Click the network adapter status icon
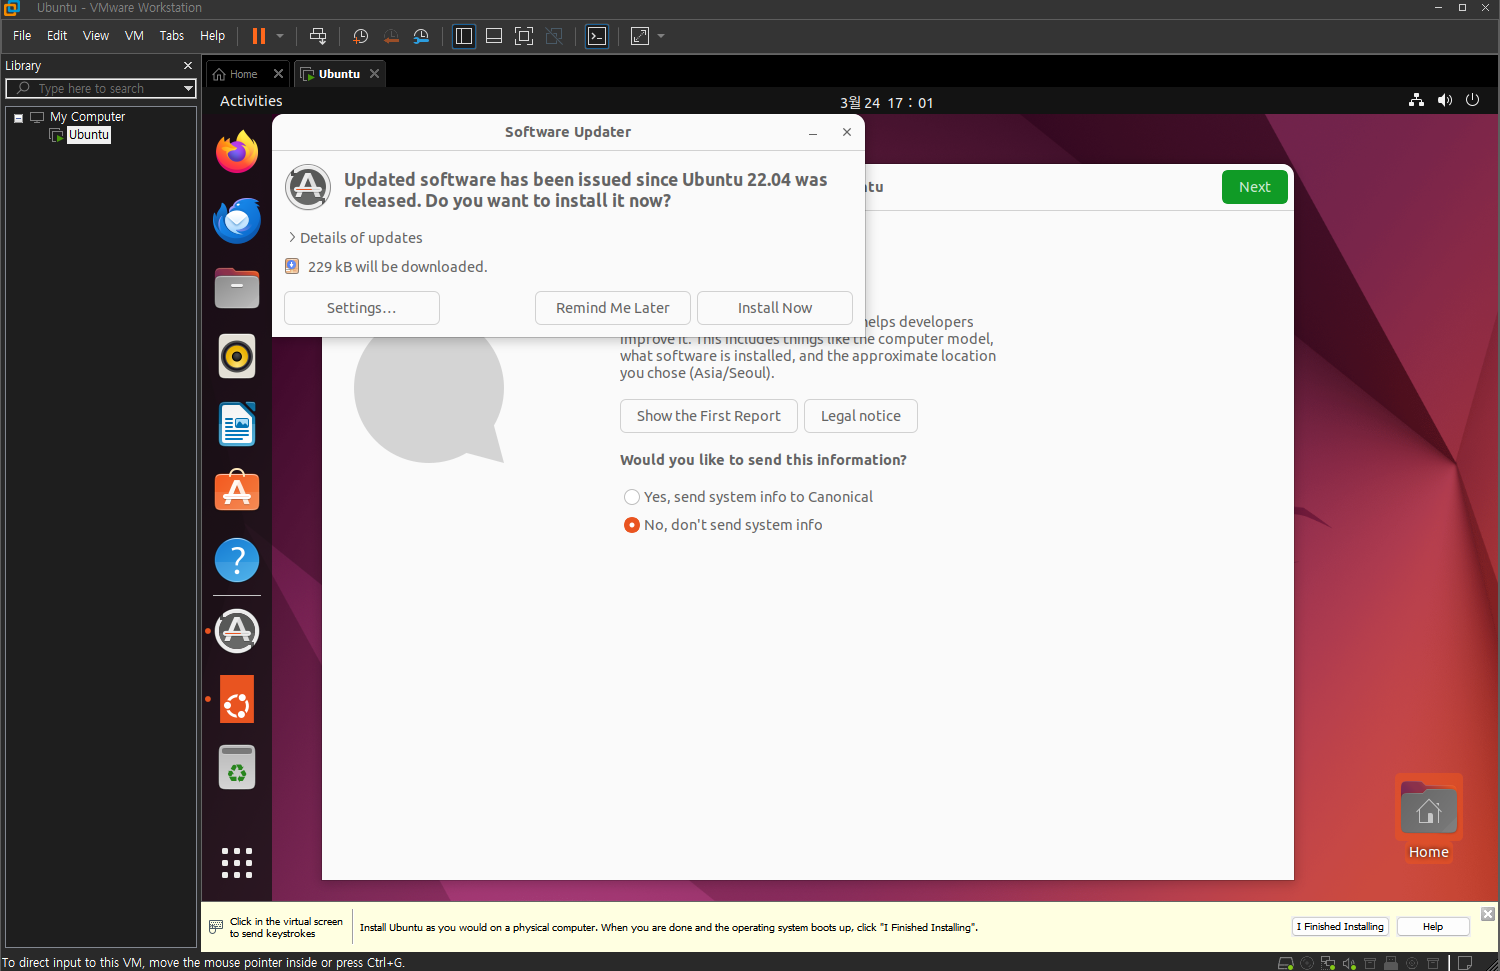The width and height of the screenshot is (1500, 971). [x=1328, y=963]
